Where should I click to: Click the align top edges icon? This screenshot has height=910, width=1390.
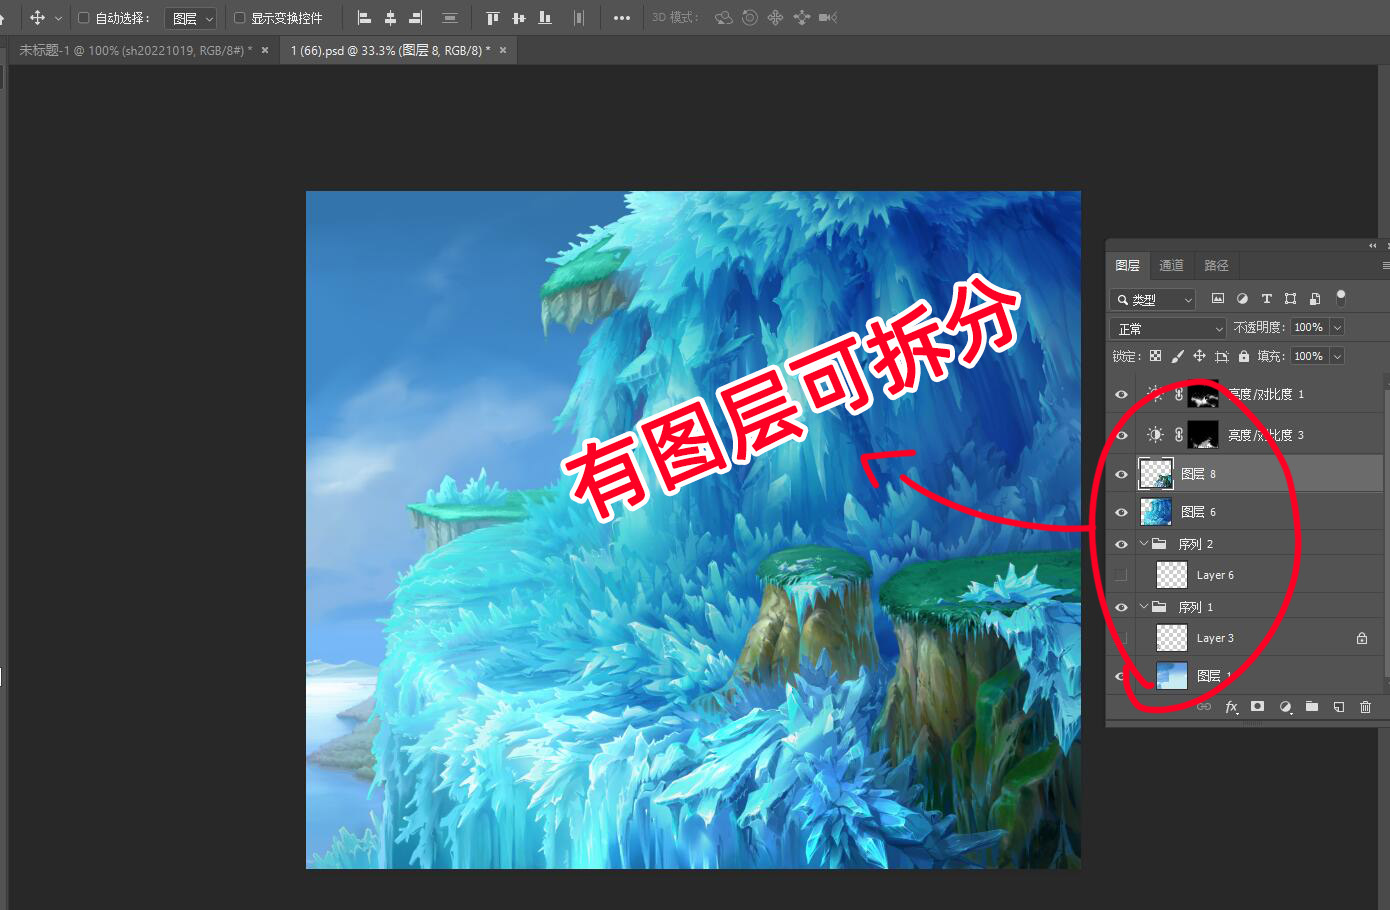(492, 18)
